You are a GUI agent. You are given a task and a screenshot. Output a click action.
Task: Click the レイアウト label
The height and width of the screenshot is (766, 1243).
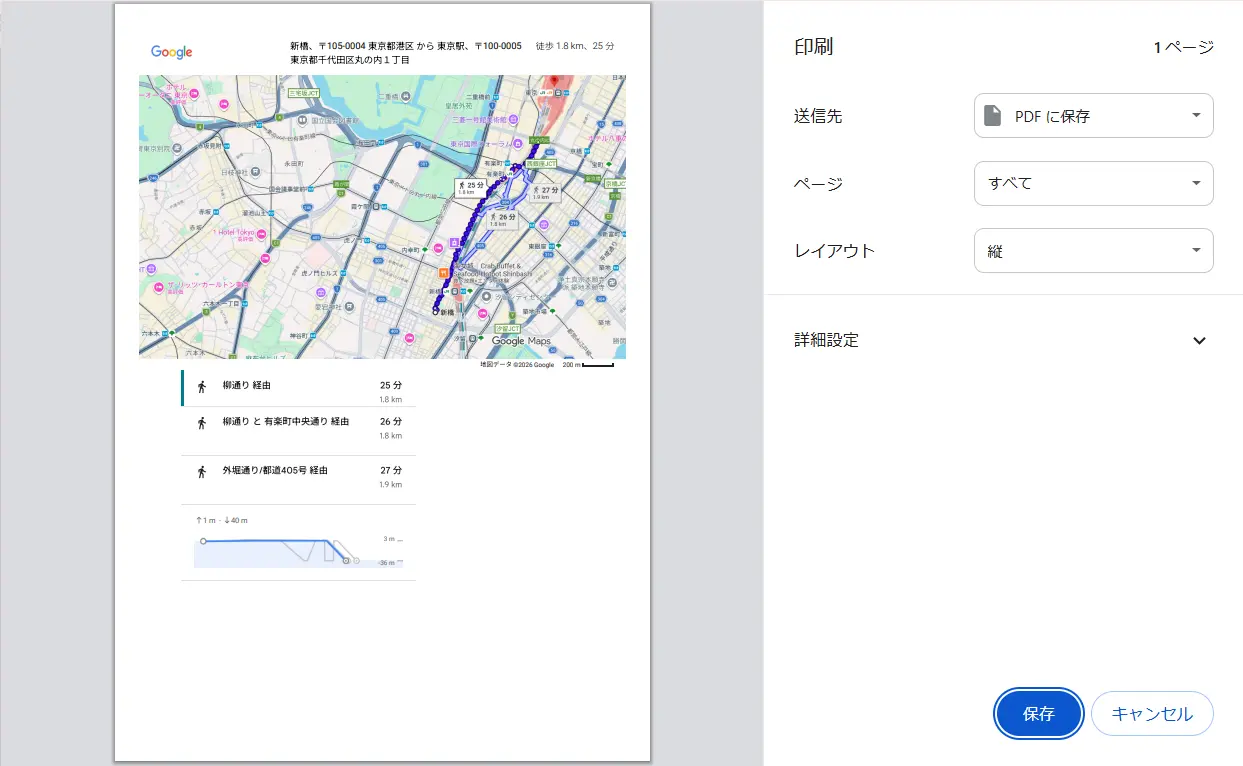point(834,251)
